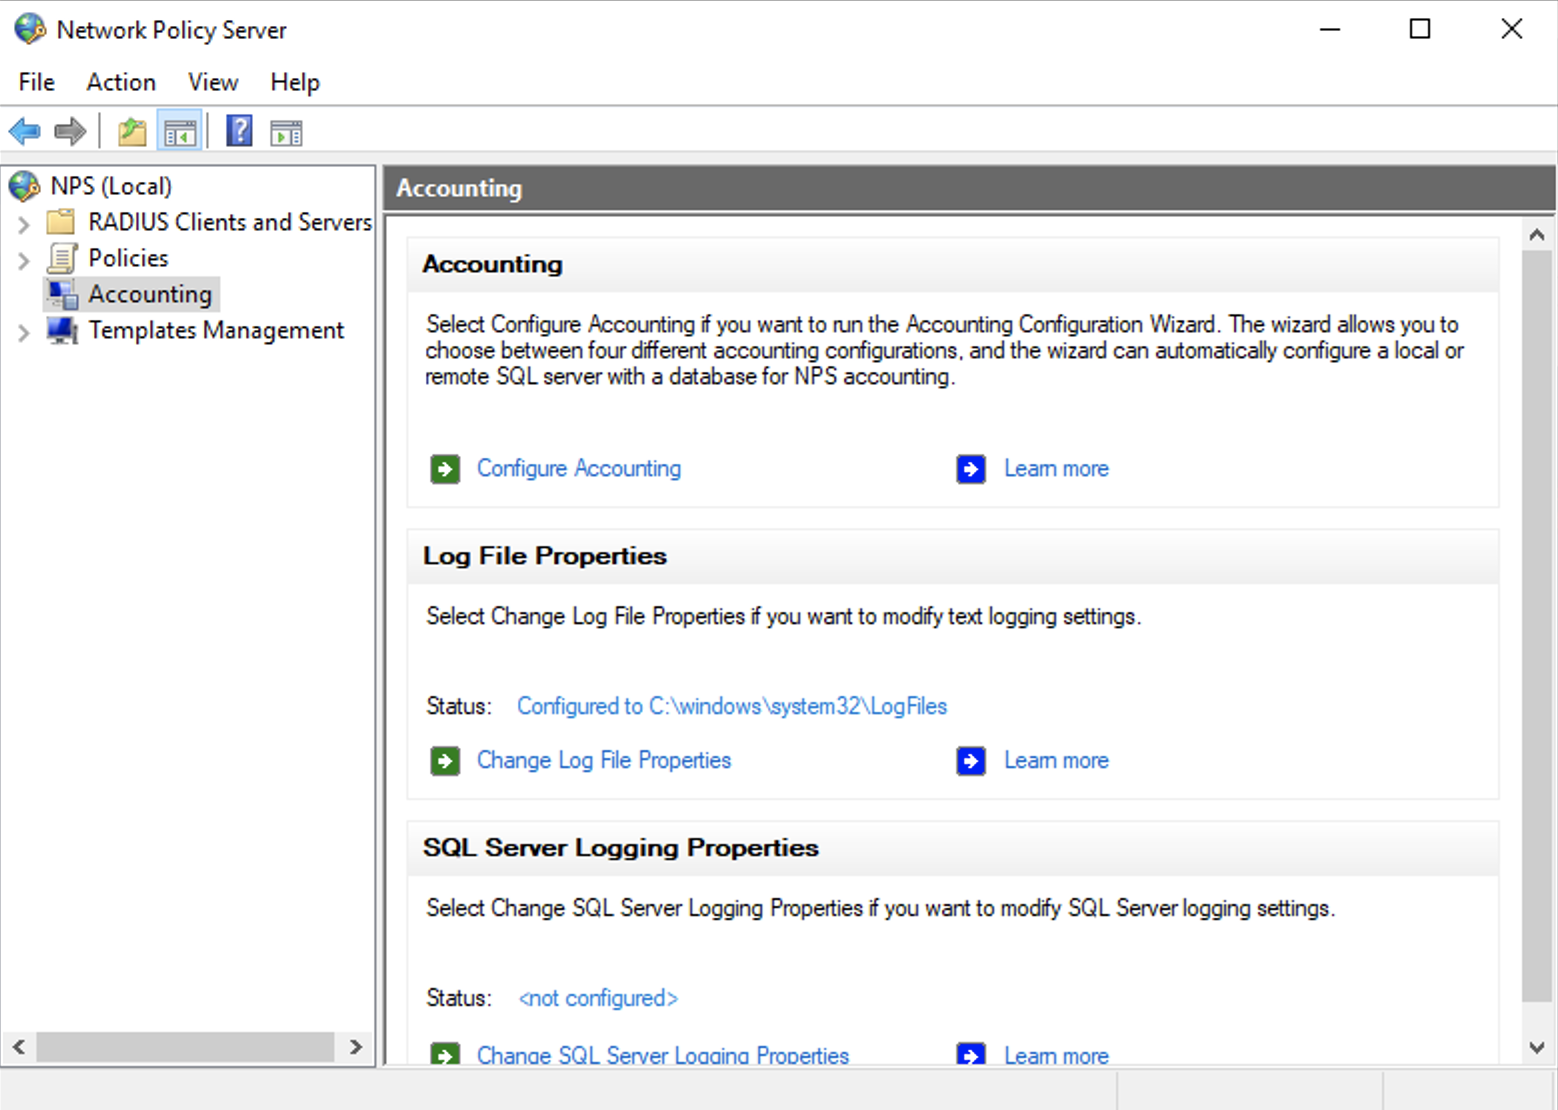Select Accounting in the console tree
Viewport: 1558px width, 1110px height.
pos(150,294)
